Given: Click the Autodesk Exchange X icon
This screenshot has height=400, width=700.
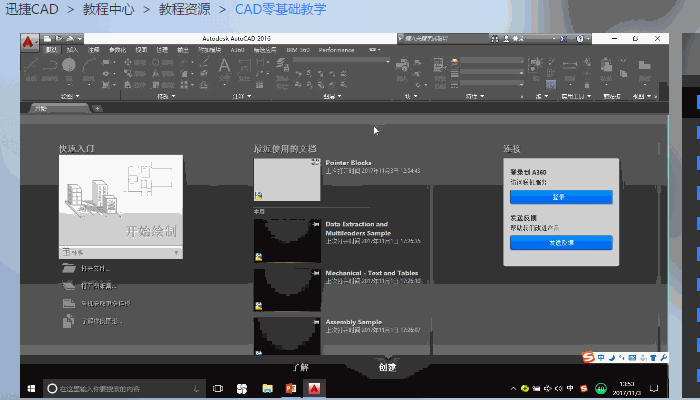Looking at the screenshot, I should [564, 39].
